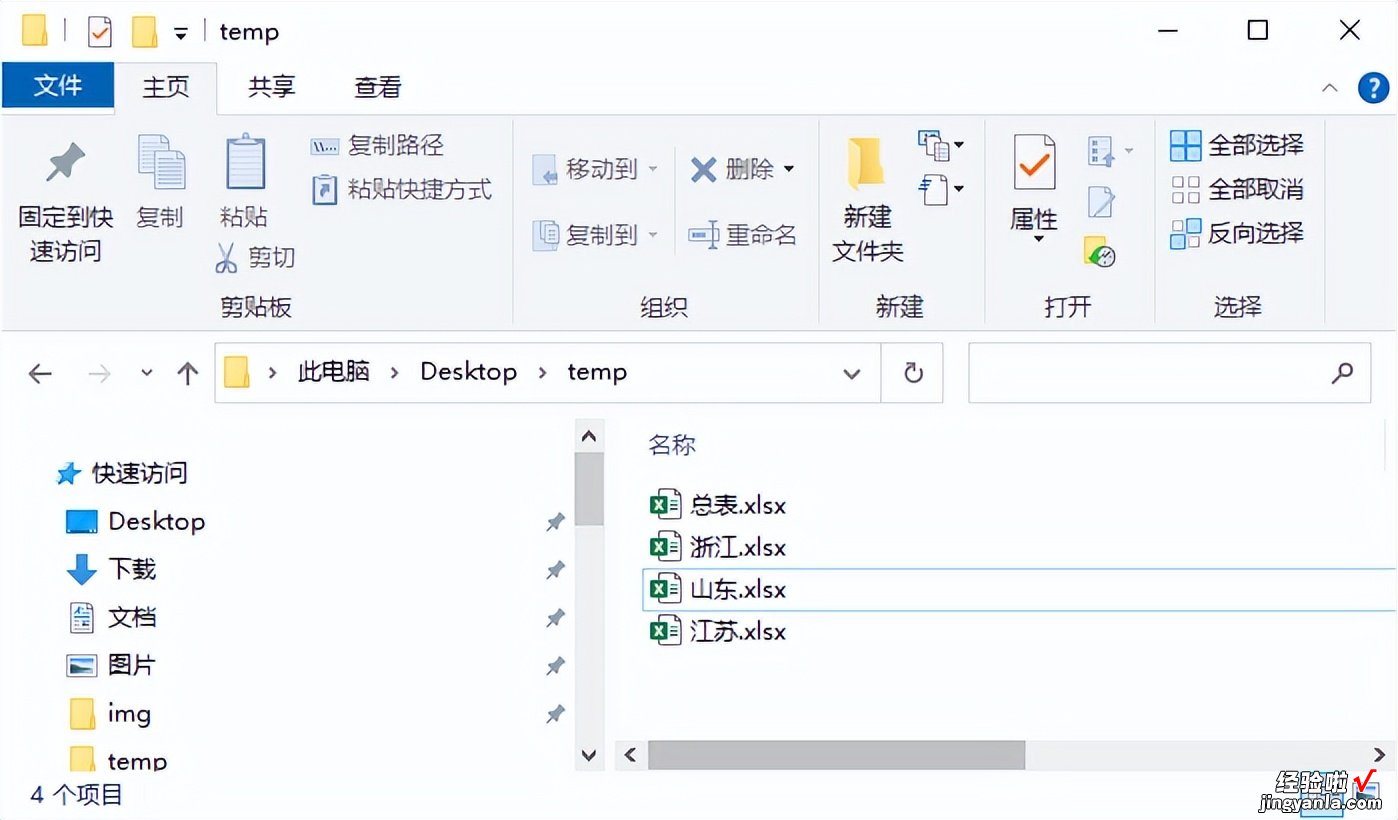Select Pictures (图片) in navigation pane
The image size is (1398, 820).
[112, 665]
